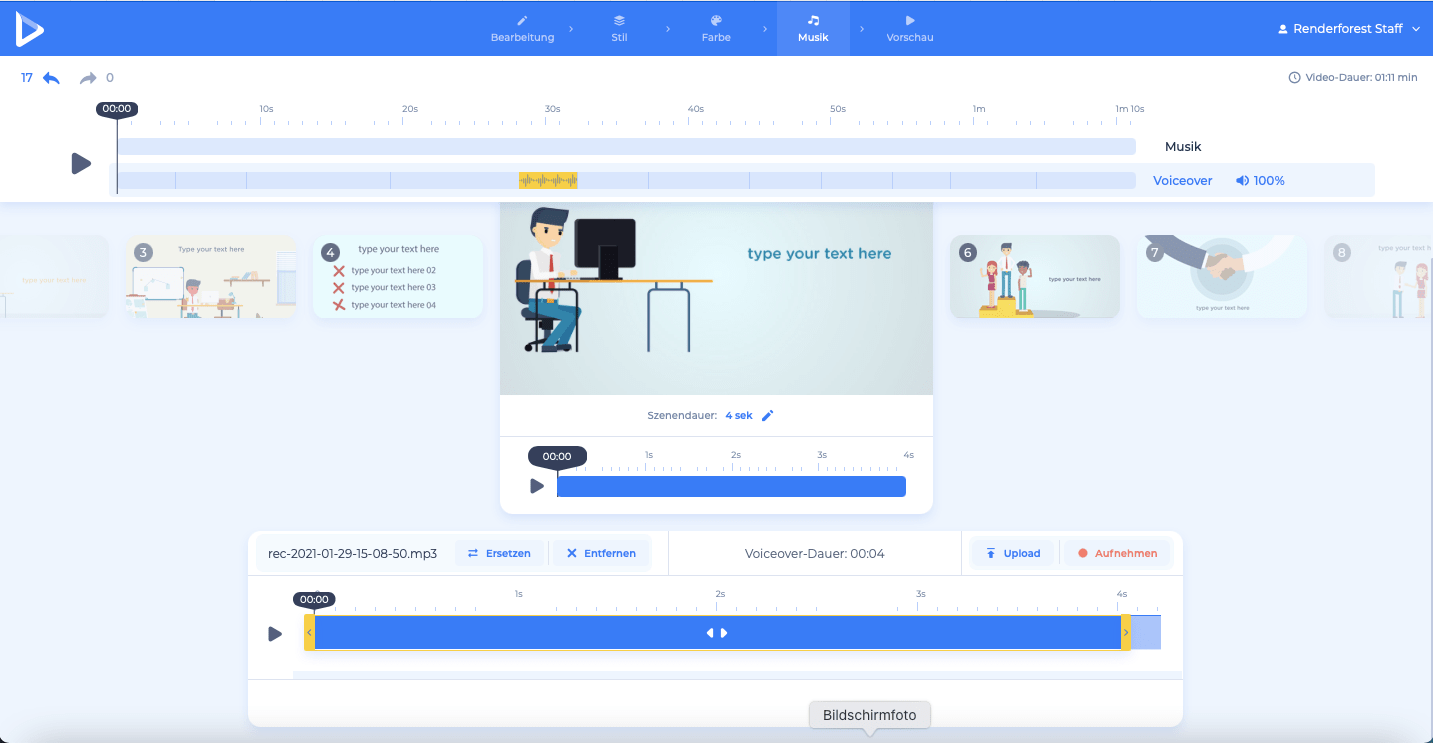Viewport: 1433px width, 743px height.
Task: Remove voiceover with Entfernen button
Action: tap(600, 553)
